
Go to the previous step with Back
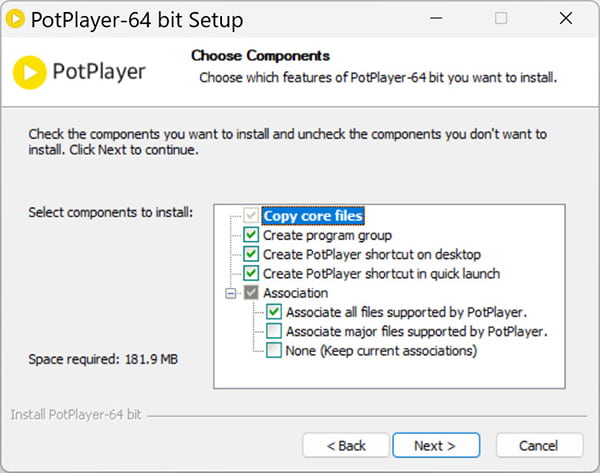[x=346, y=445]
